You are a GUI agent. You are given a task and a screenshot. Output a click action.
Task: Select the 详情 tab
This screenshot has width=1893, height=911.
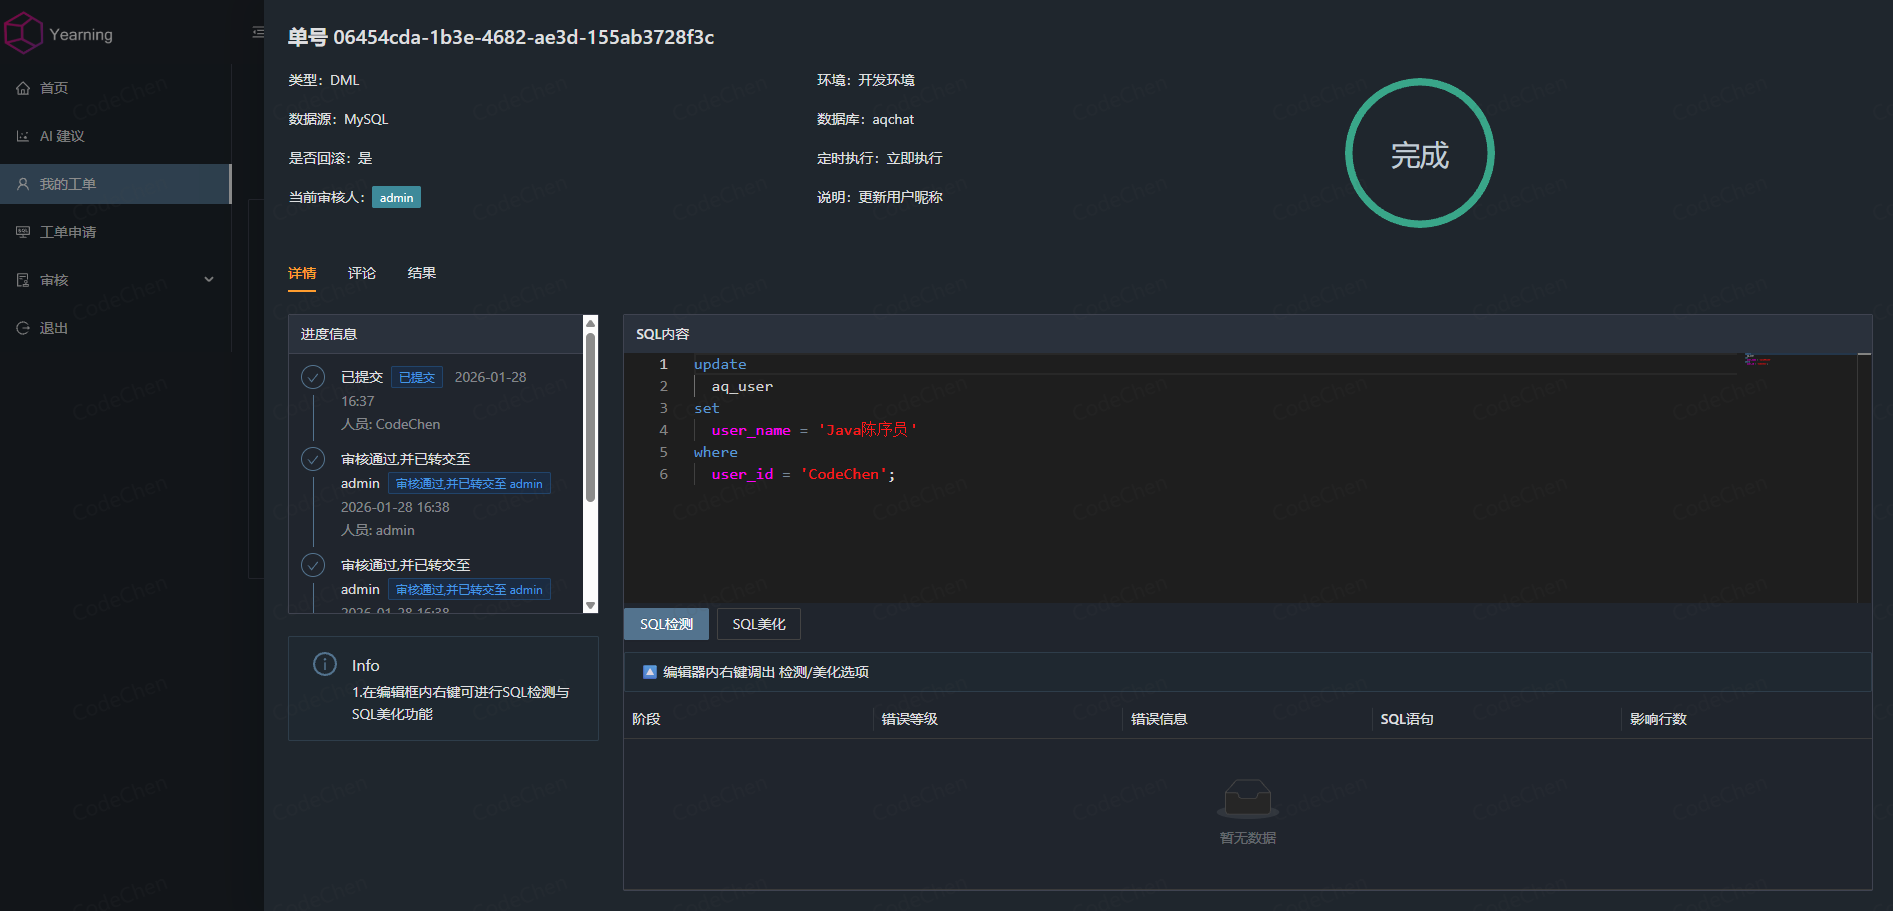[x=302, y=273]
